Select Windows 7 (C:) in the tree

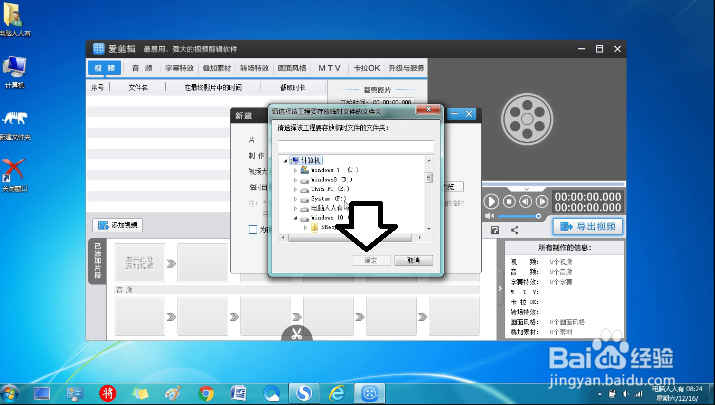pos(335,170)
